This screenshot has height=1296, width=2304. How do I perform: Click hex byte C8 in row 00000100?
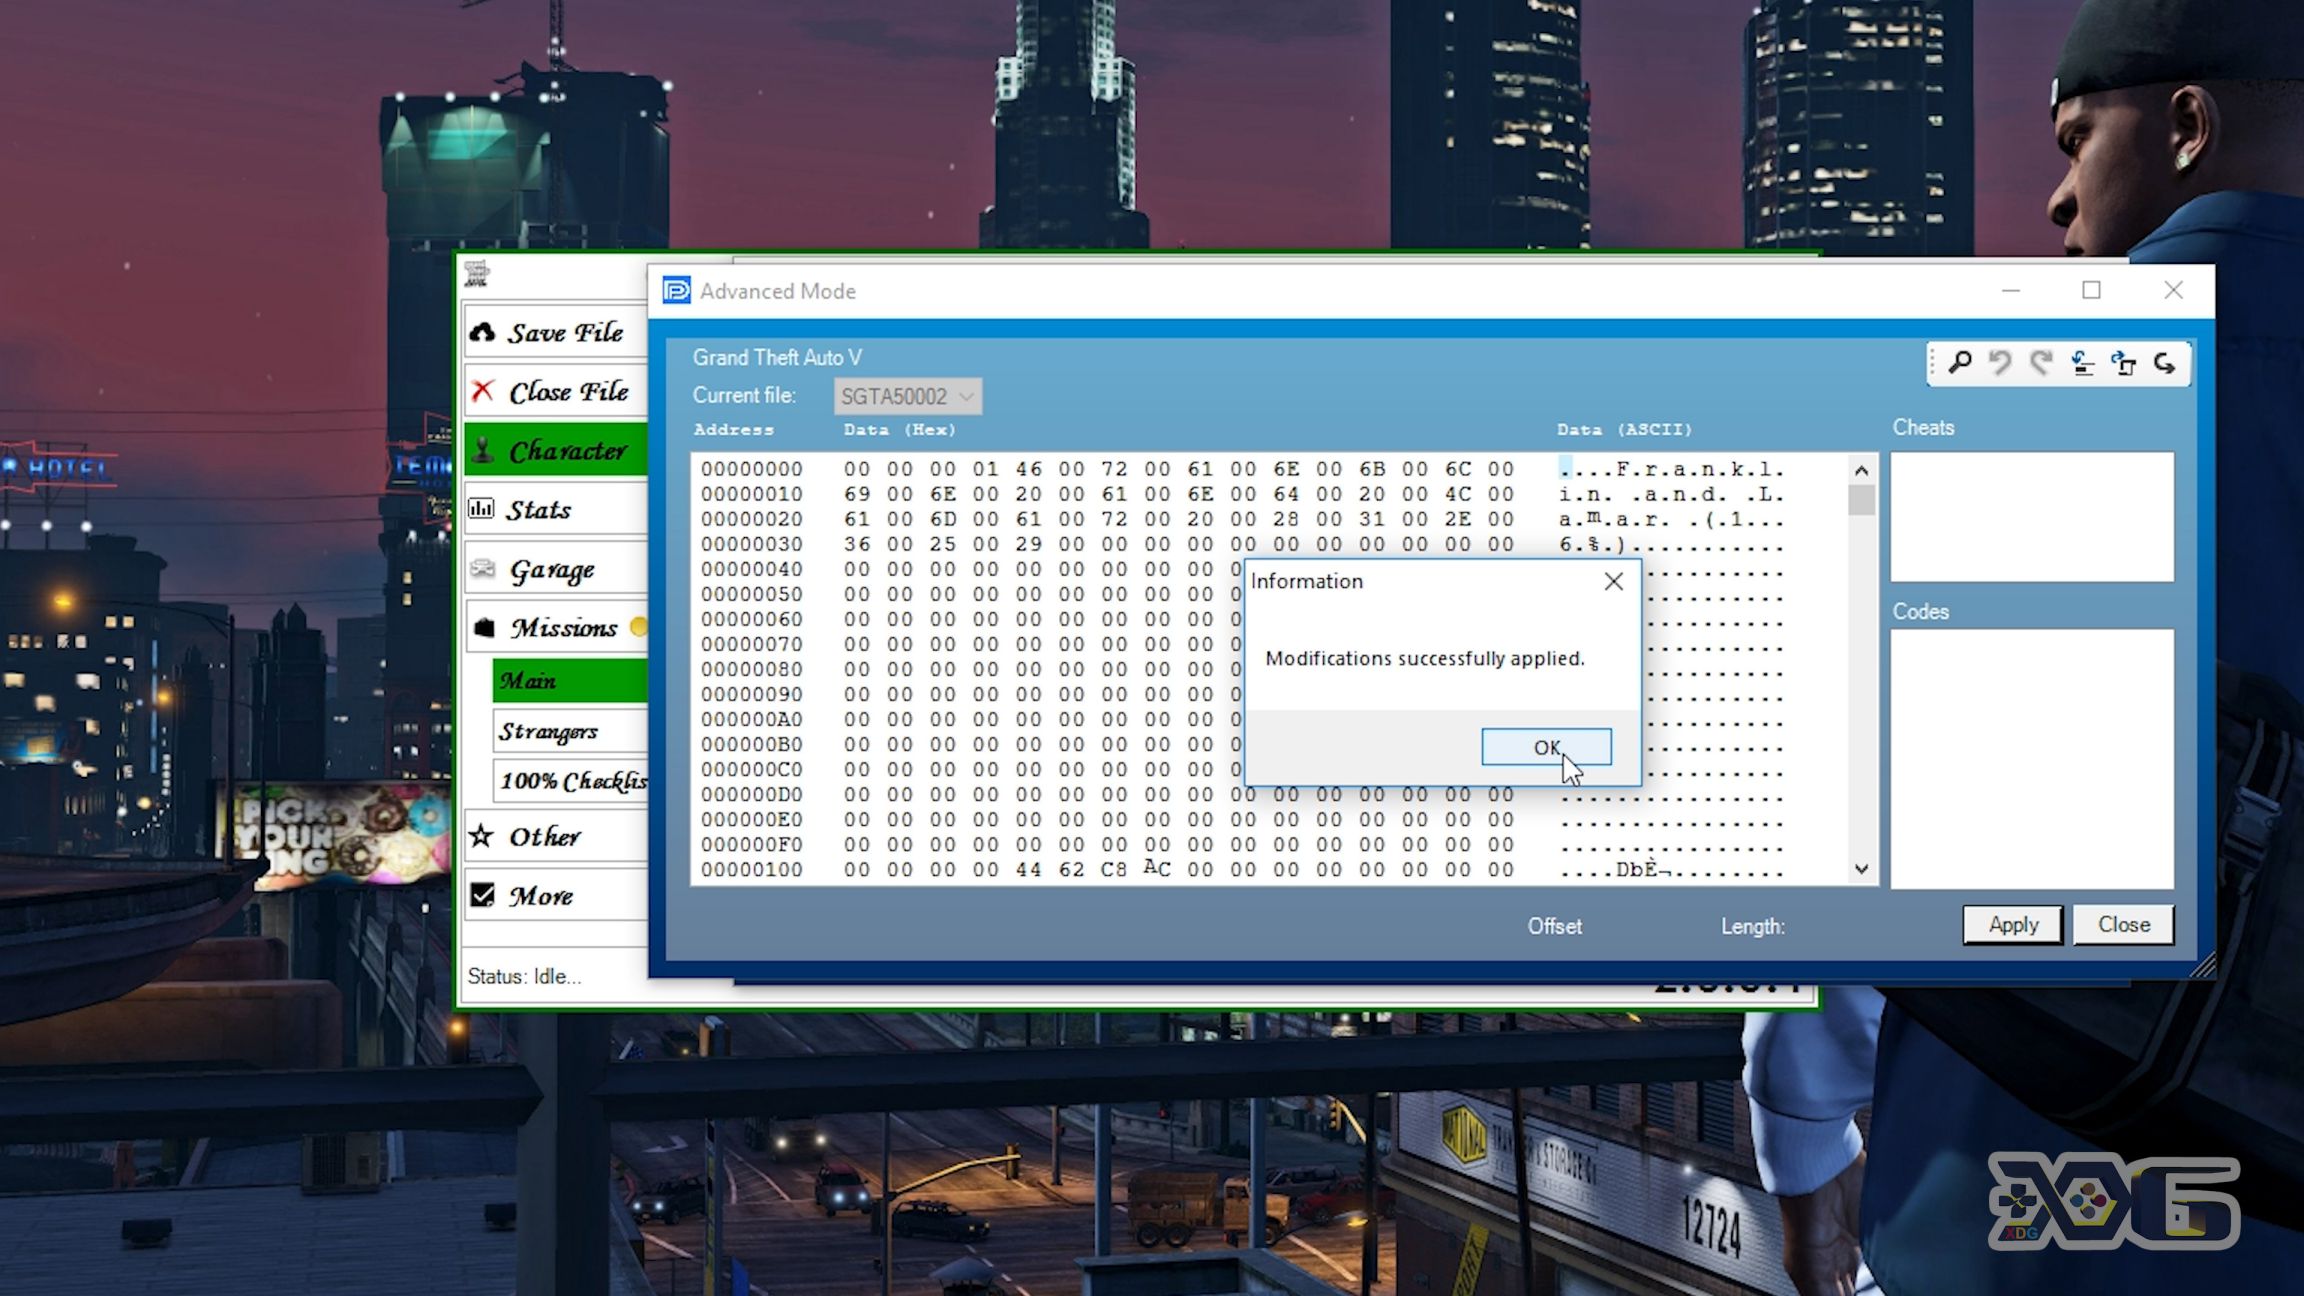(x=1114, y=870)
